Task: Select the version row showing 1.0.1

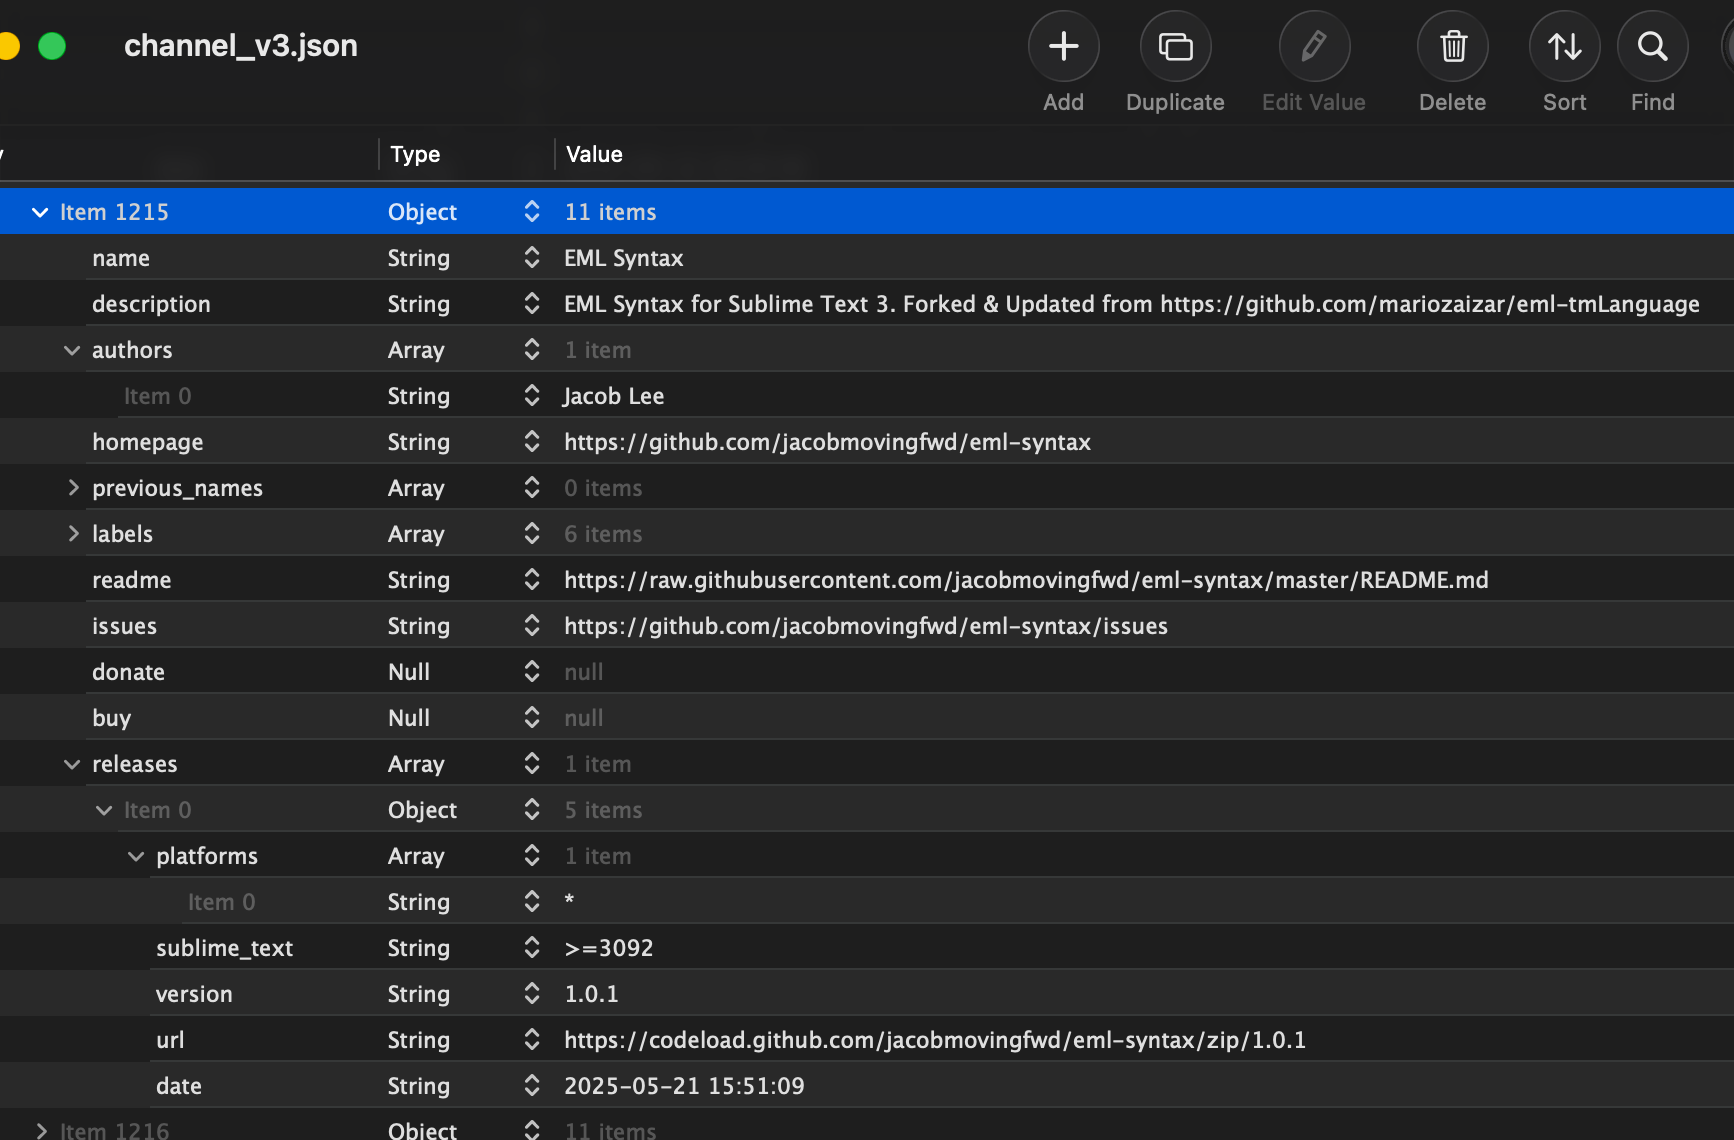Action: tap(591, 993)
